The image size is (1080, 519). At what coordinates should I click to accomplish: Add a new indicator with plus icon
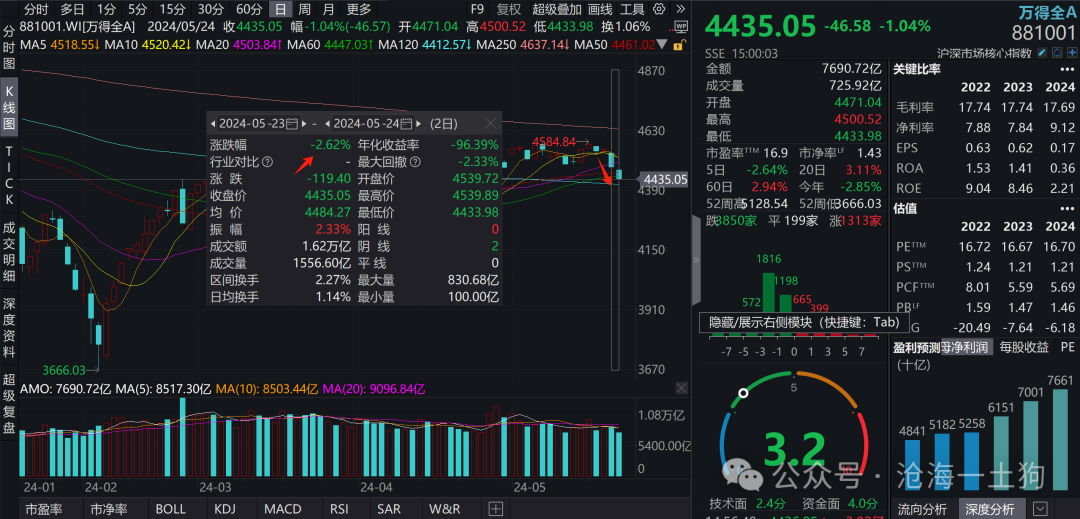click(495, 509)
